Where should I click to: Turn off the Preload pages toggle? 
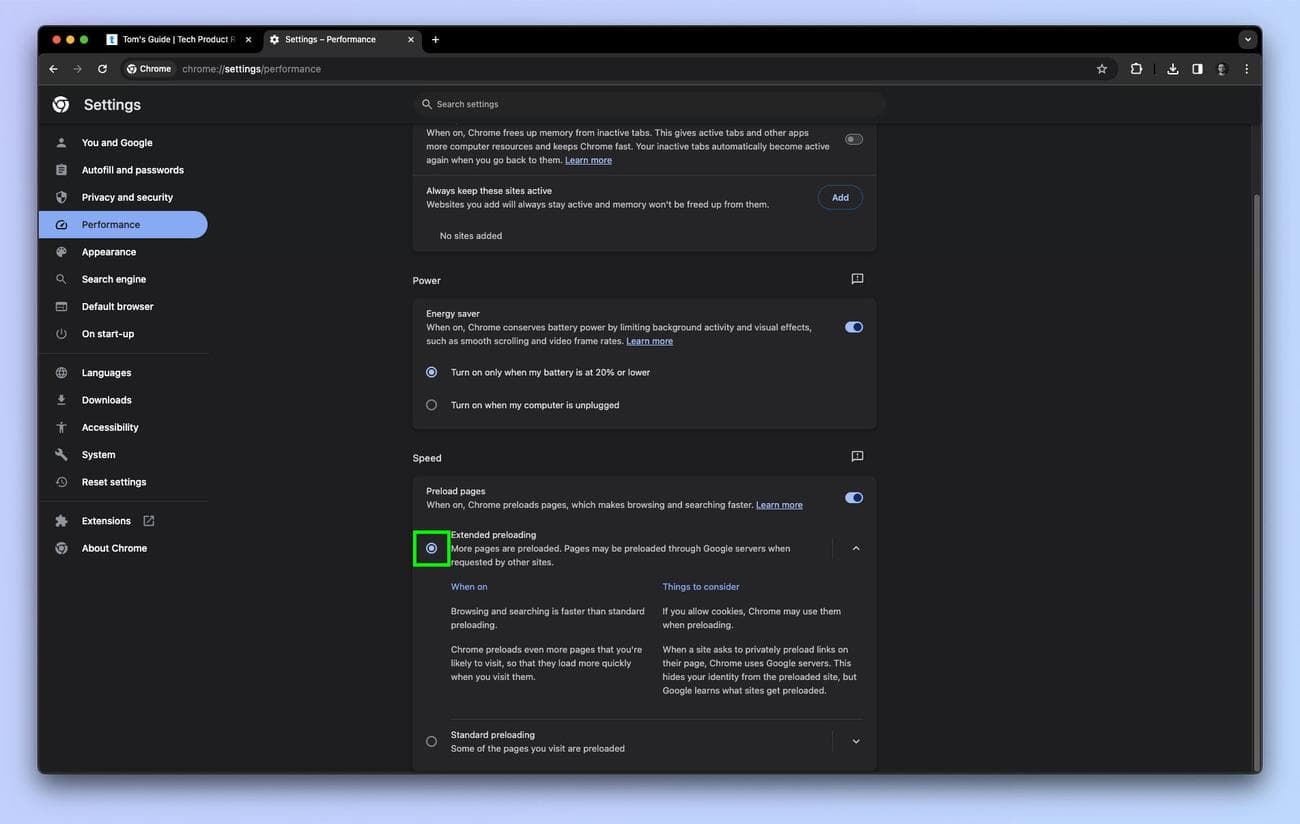coord(853,498)
